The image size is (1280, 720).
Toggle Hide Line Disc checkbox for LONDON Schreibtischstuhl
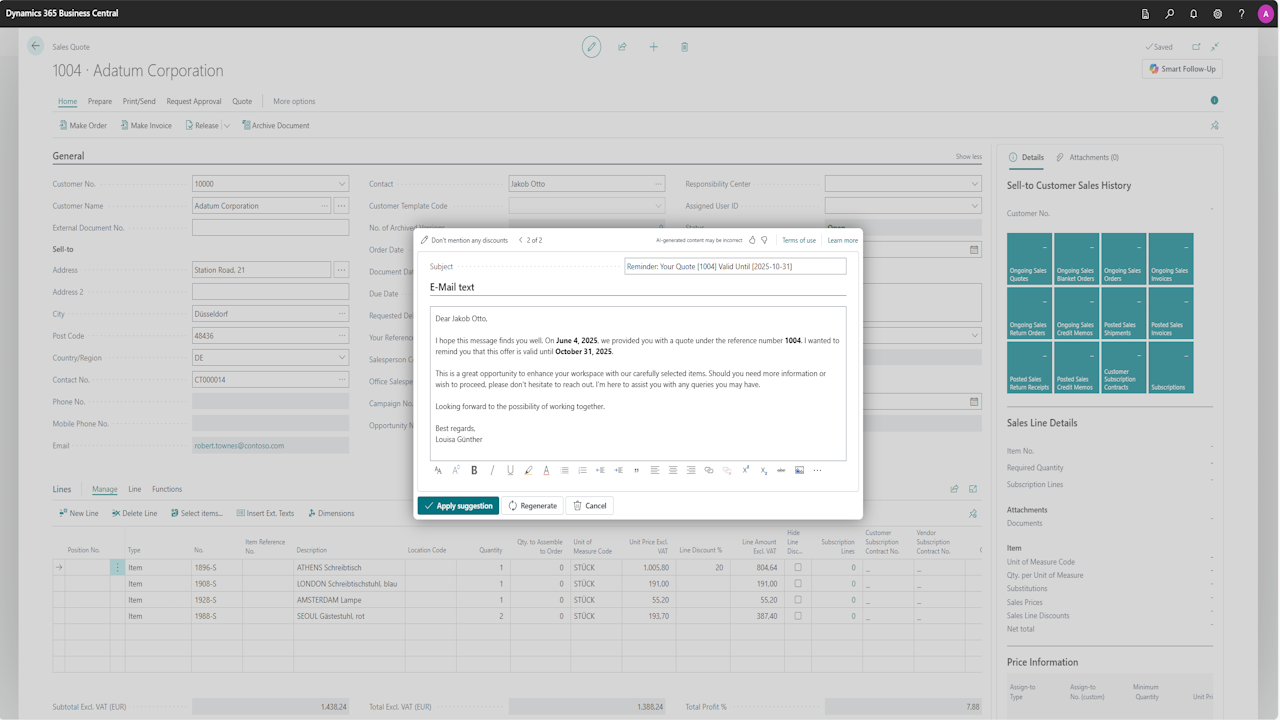(798, 583)
